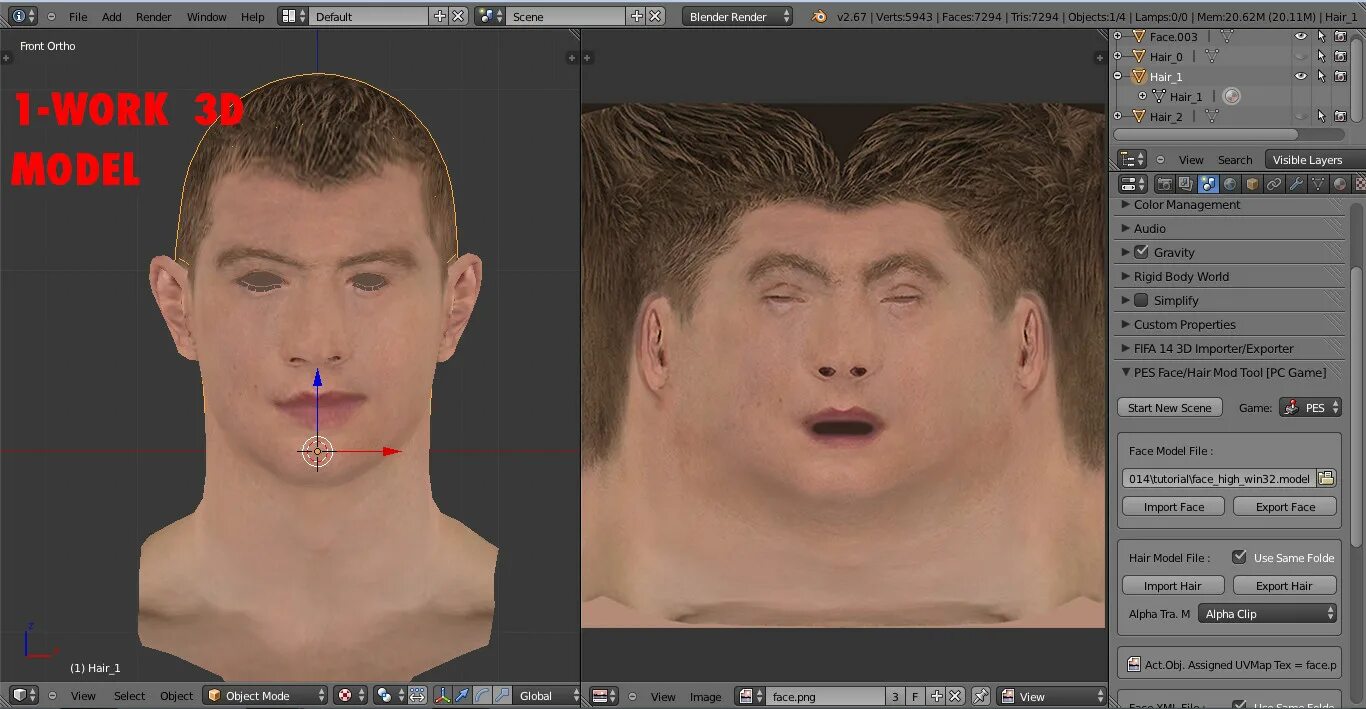This screenshot has height=709, width=1366.
Task: Click the Export Hair button
Action: click(1285, 586)
